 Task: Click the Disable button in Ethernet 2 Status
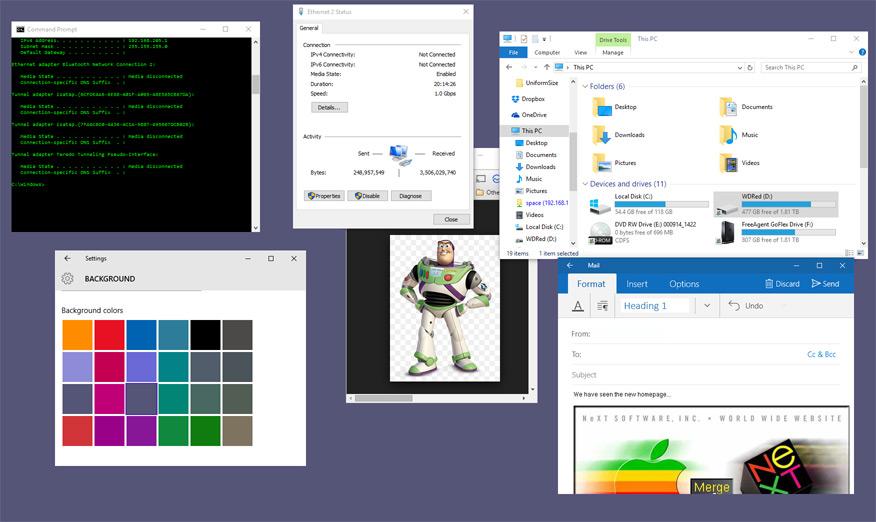coord(367,196)
